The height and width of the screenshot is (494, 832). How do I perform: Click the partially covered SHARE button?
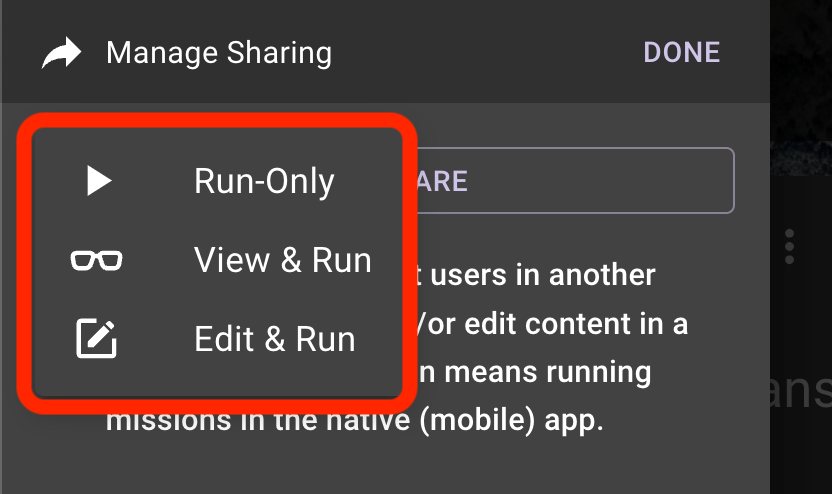coord(575,181)
